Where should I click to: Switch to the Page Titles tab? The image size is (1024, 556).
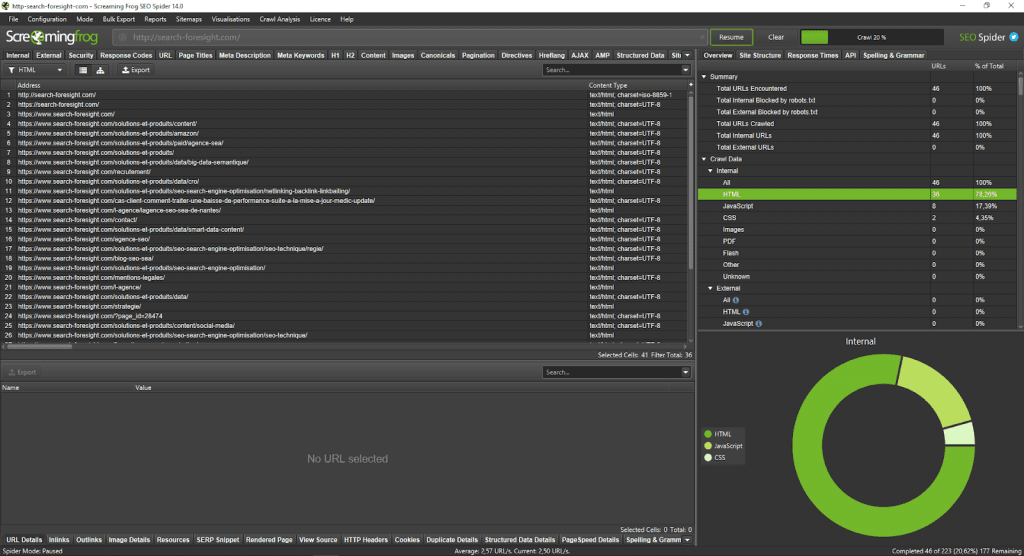[195, 56]
